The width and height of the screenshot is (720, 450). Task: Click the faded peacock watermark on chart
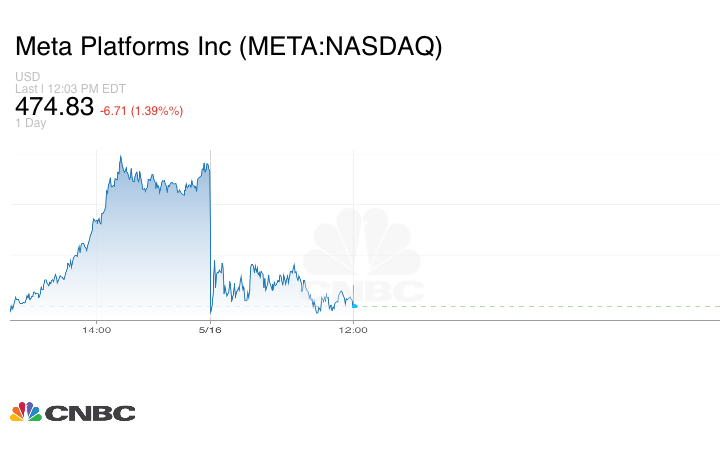coord(362,243)
